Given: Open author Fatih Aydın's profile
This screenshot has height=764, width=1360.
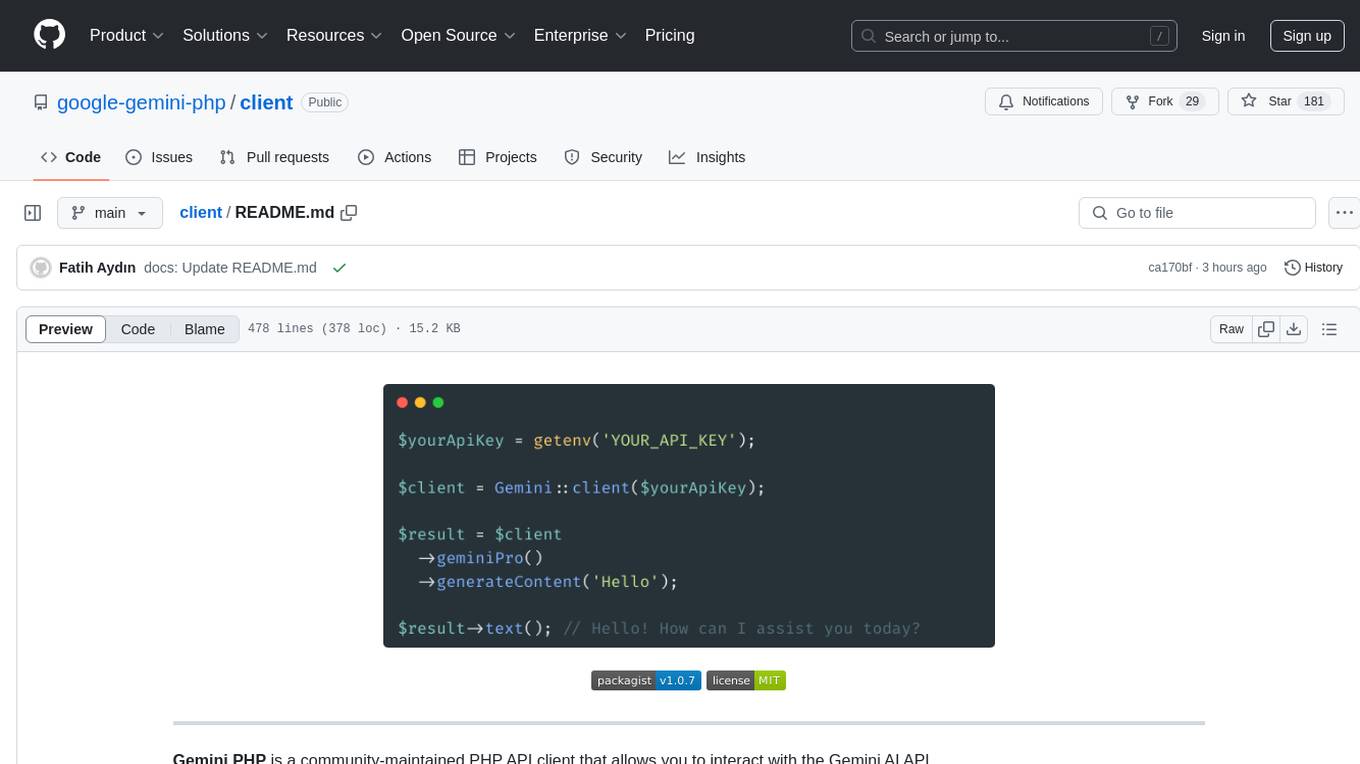Looking at the screenshot, I should tap(97, 268).
